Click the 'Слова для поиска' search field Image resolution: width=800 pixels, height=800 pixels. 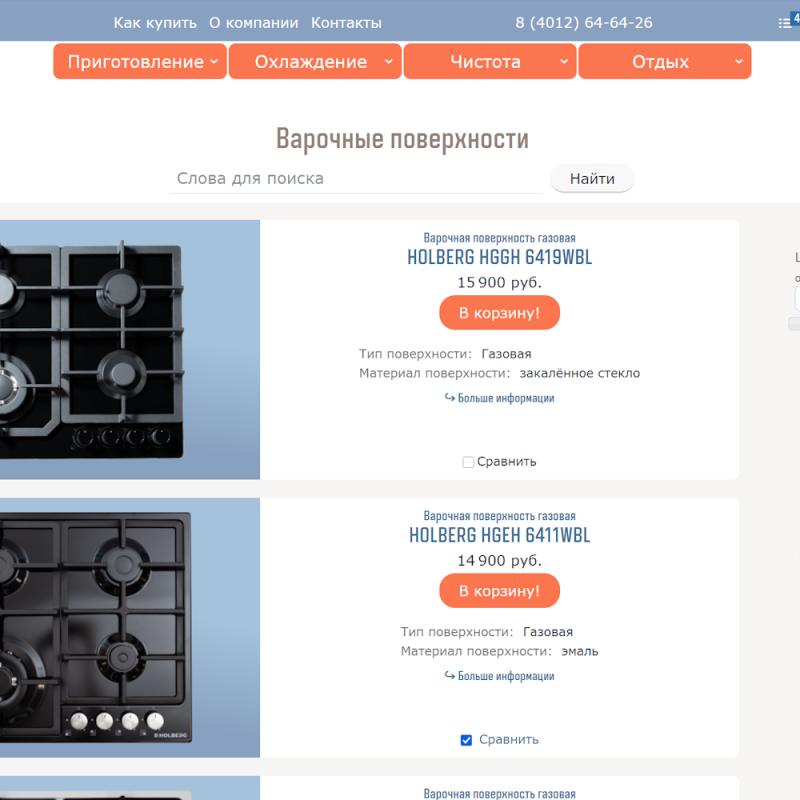(360, 179)
